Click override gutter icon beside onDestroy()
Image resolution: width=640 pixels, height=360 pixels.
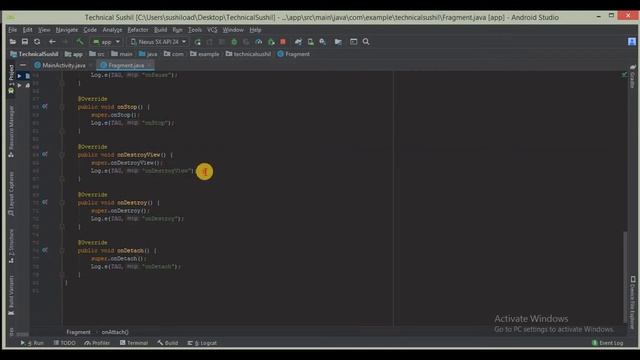[45, 202]
